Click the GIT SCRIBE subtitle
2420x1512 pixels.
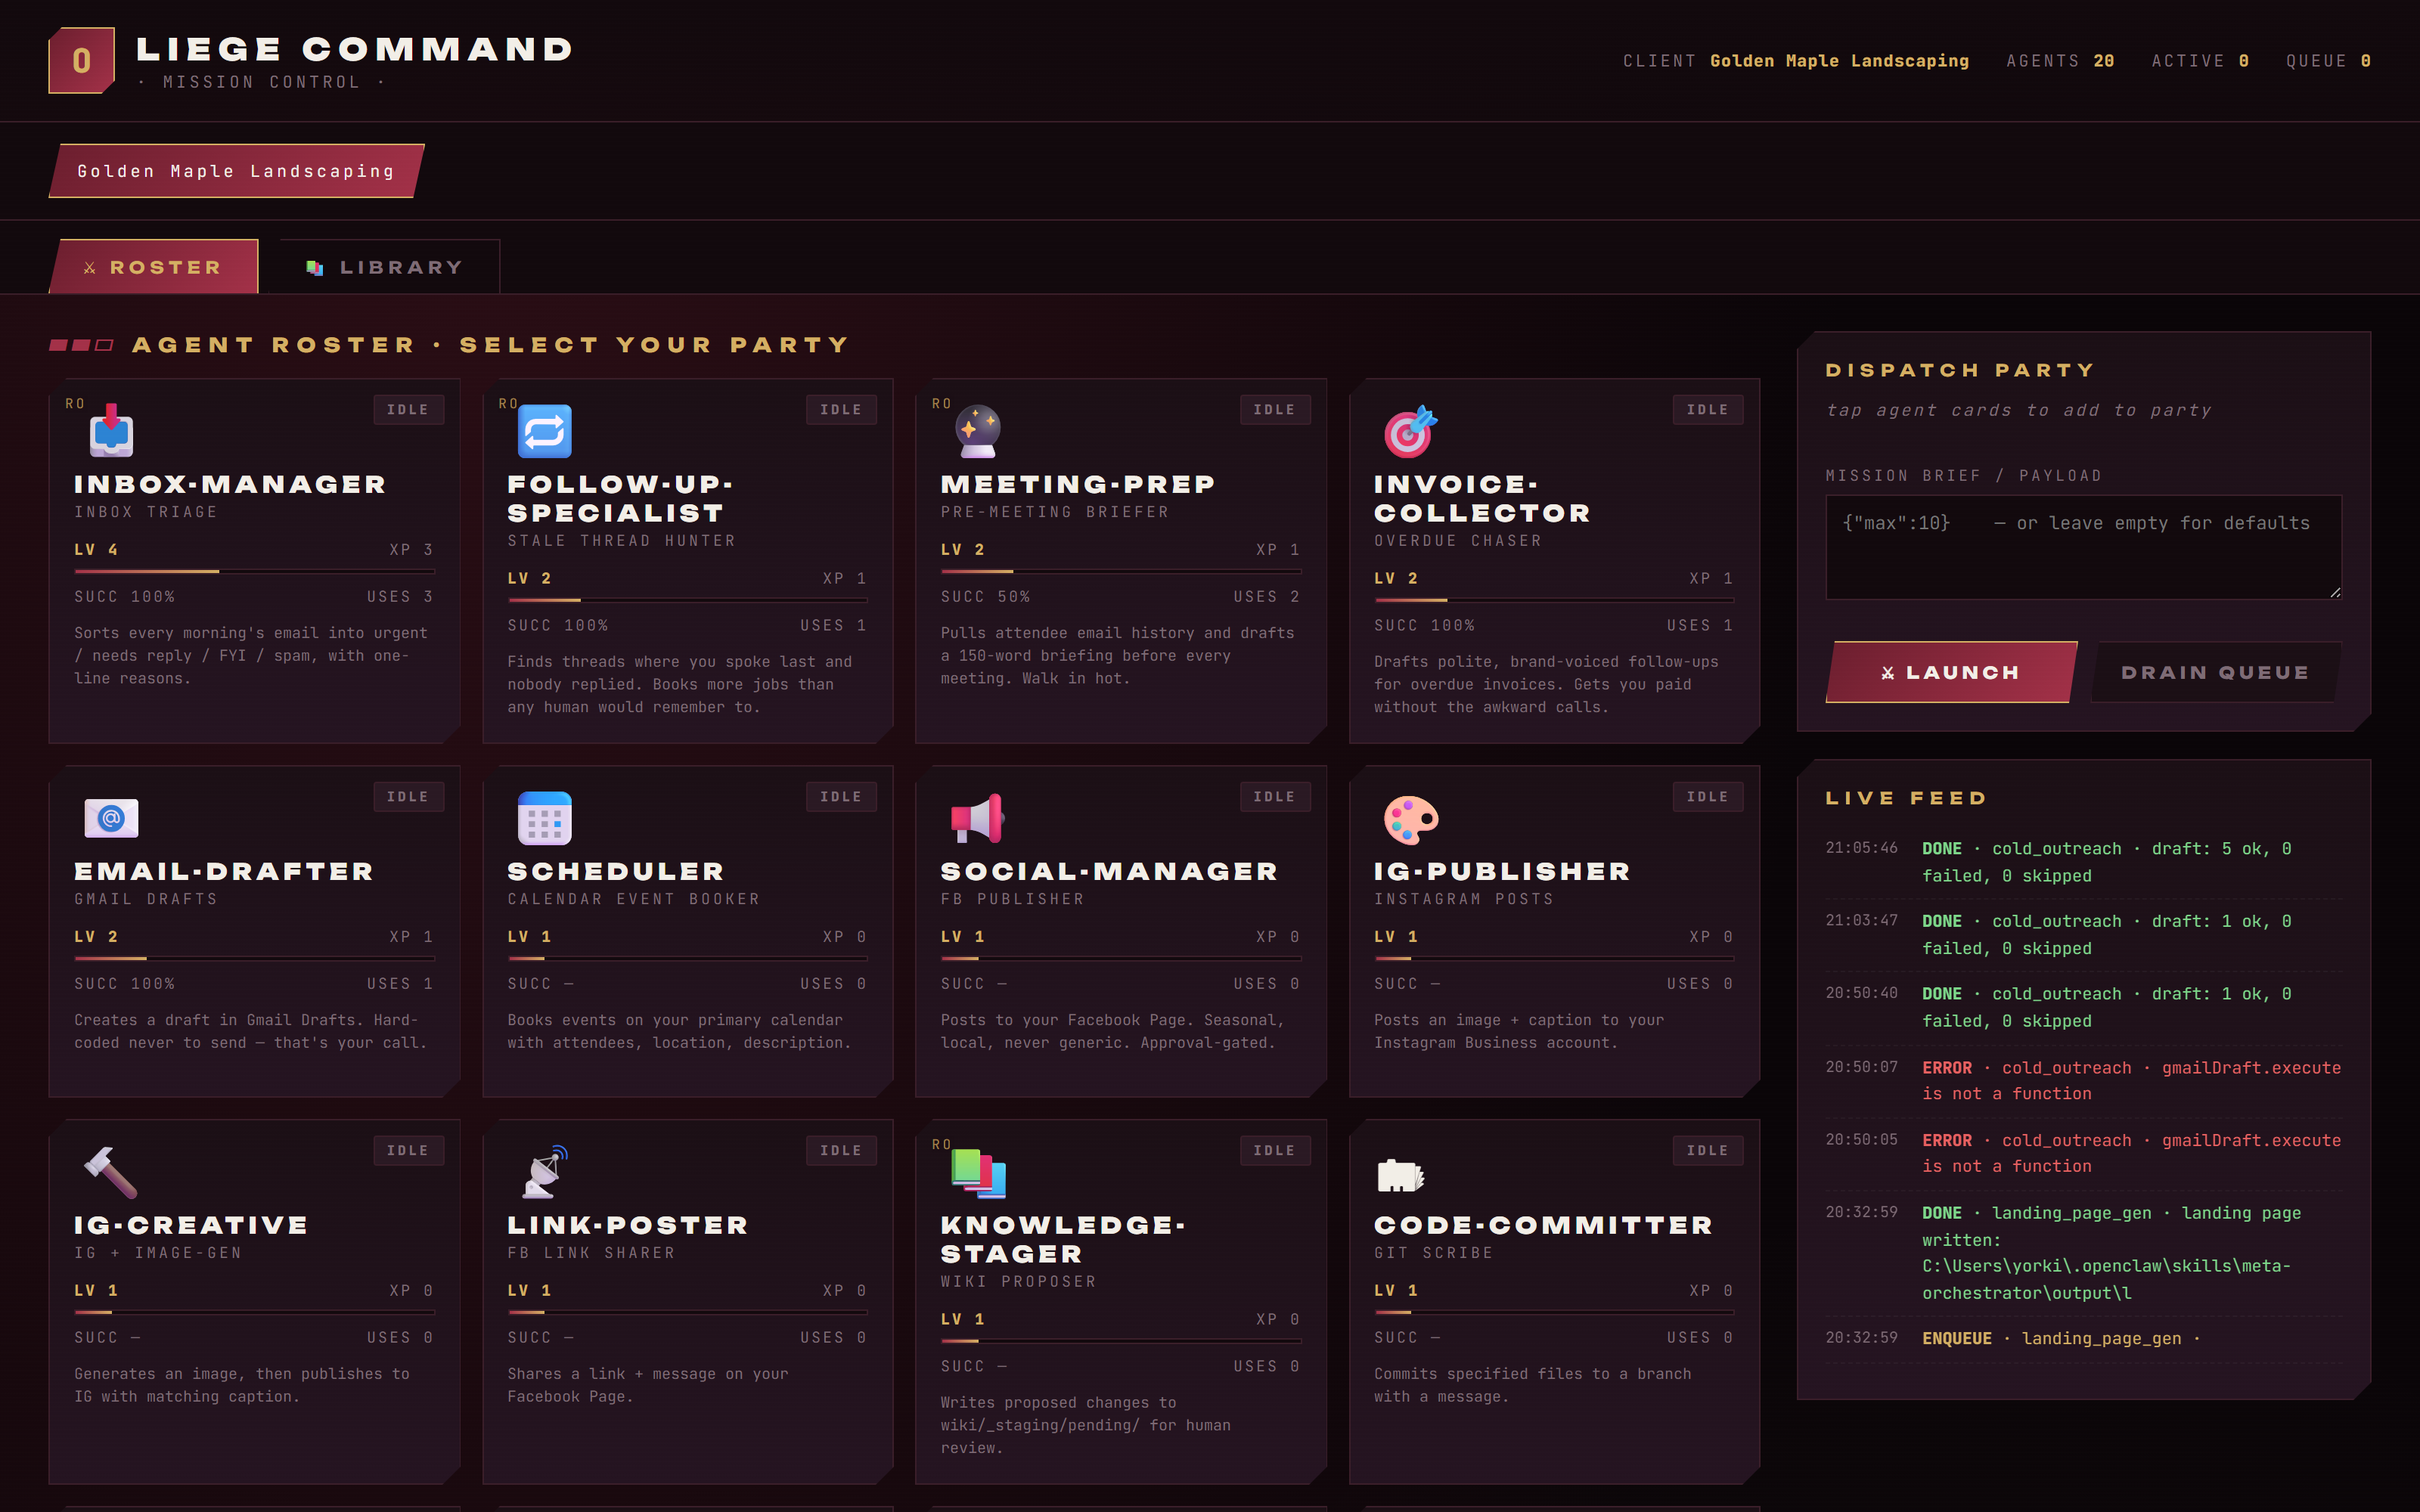click(x=1434, y=1253)
